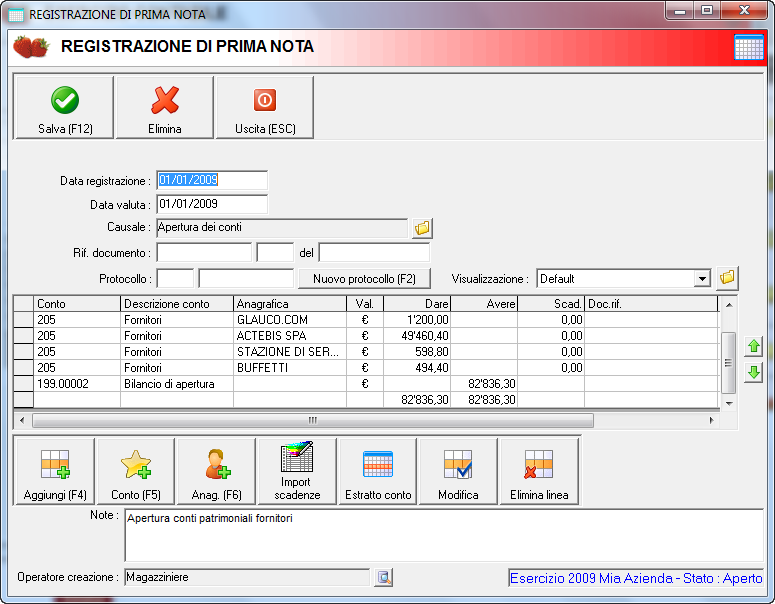Click horizontal scrollbar left arrow

click(22, 420)
